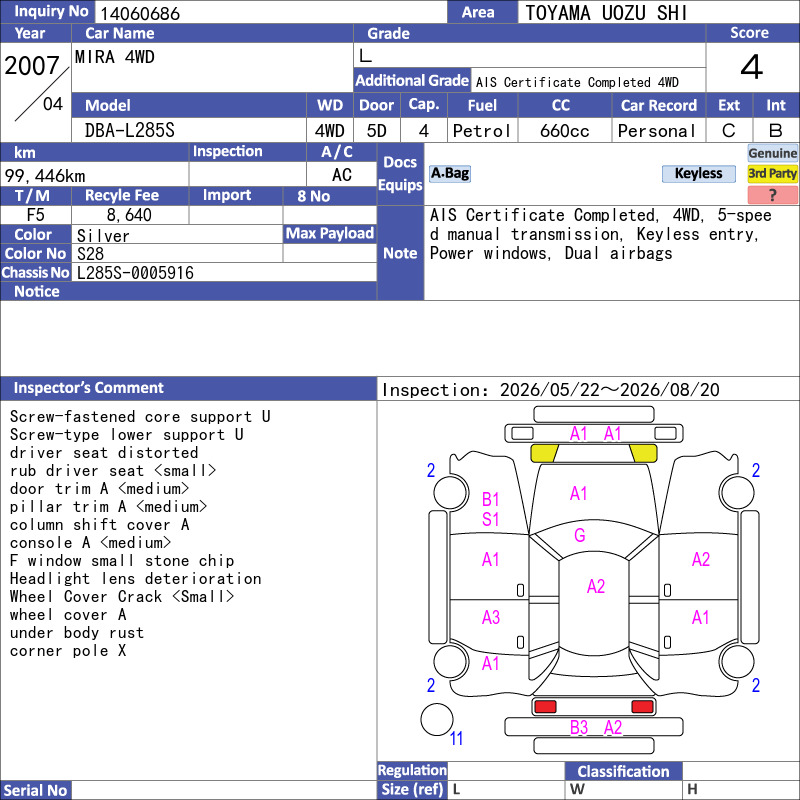Click the model code DBA-L285S
800x800 pixels.
coord(130,131)
